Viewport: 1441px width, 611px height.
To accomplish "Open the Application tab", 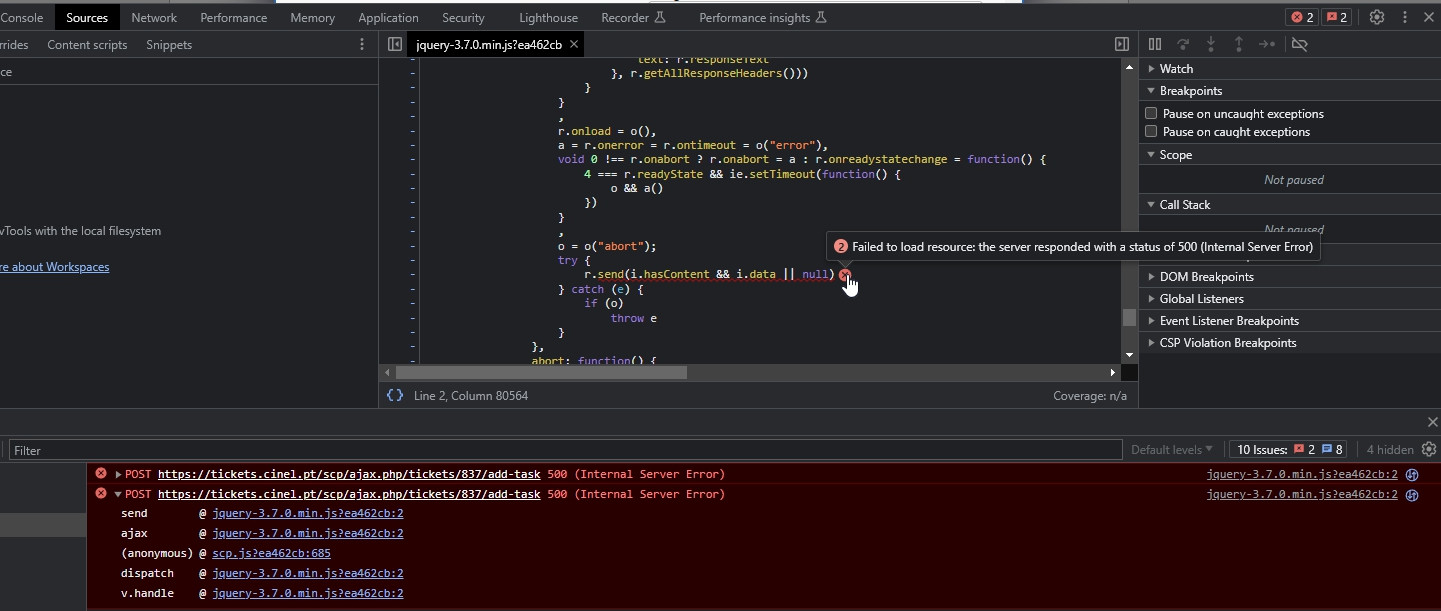I will click(388, 17).
